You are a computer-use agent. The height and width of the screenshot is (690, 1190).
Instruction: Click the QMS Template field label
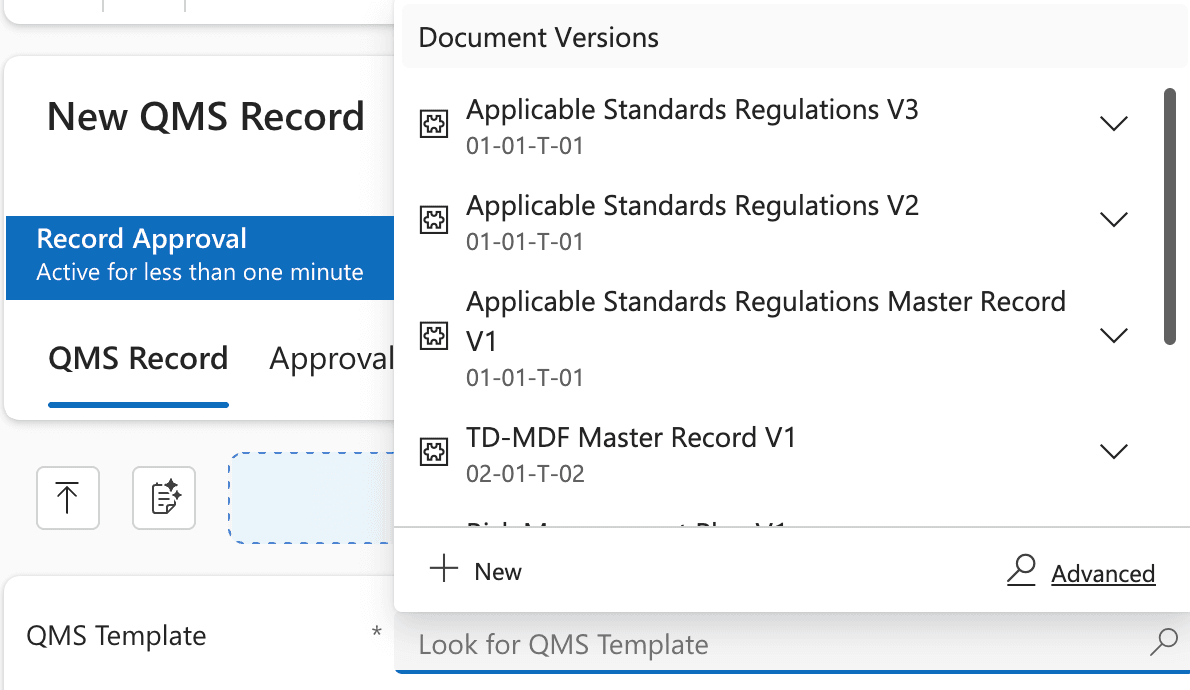pyautogui.click(x=116, y=635)
